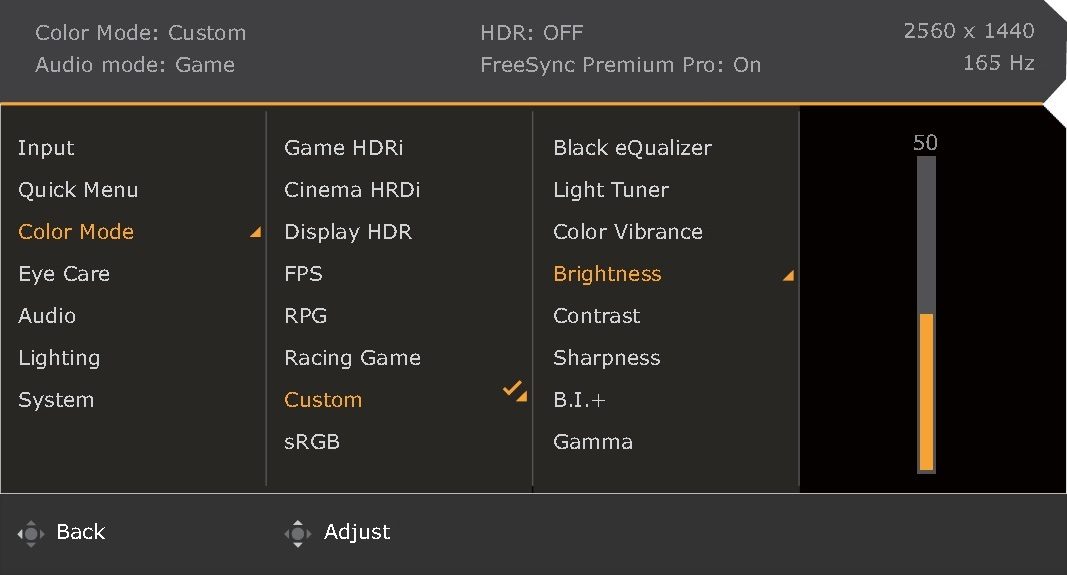
Task: Click the arrow beside Brightness
Action: [x=788, y=275]
